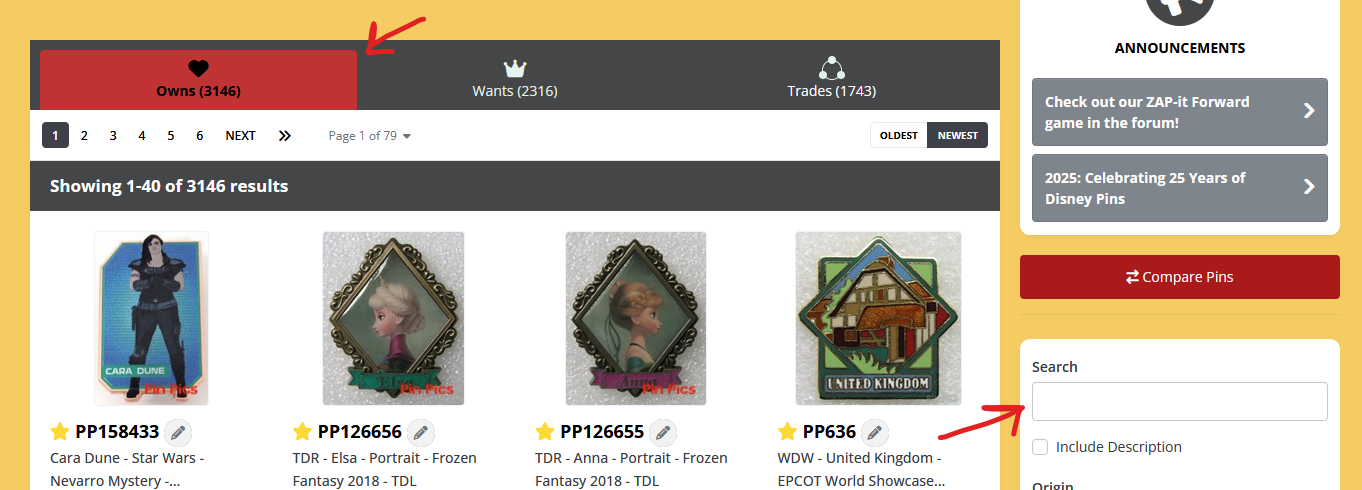Screen dimensions: 1362x490
Task: Click the Compare Pins button
Action: pos(1180,277)
